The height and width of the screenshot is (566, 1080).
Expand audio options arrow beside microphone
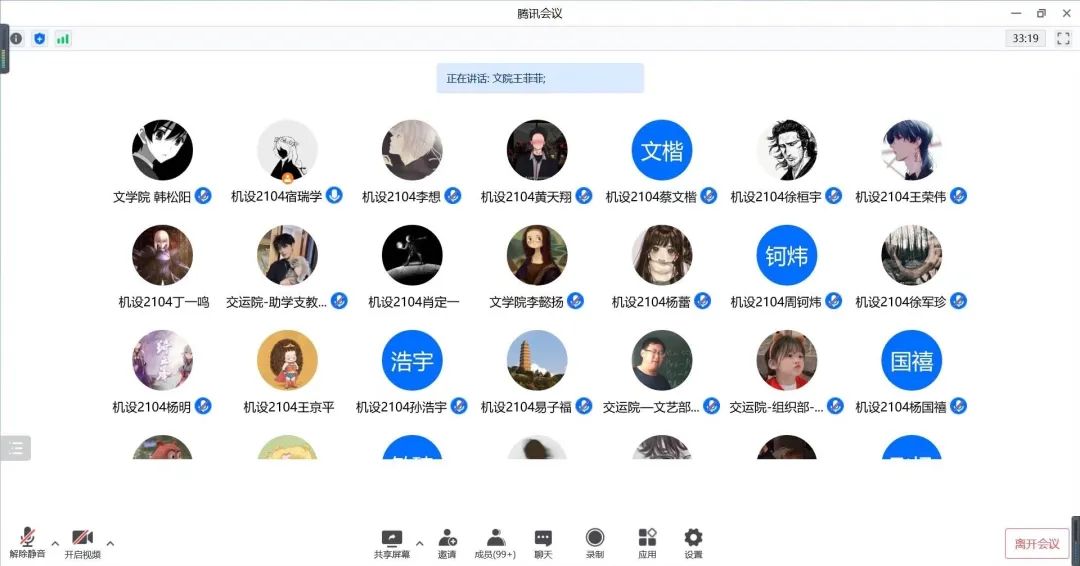coord(55,543)
